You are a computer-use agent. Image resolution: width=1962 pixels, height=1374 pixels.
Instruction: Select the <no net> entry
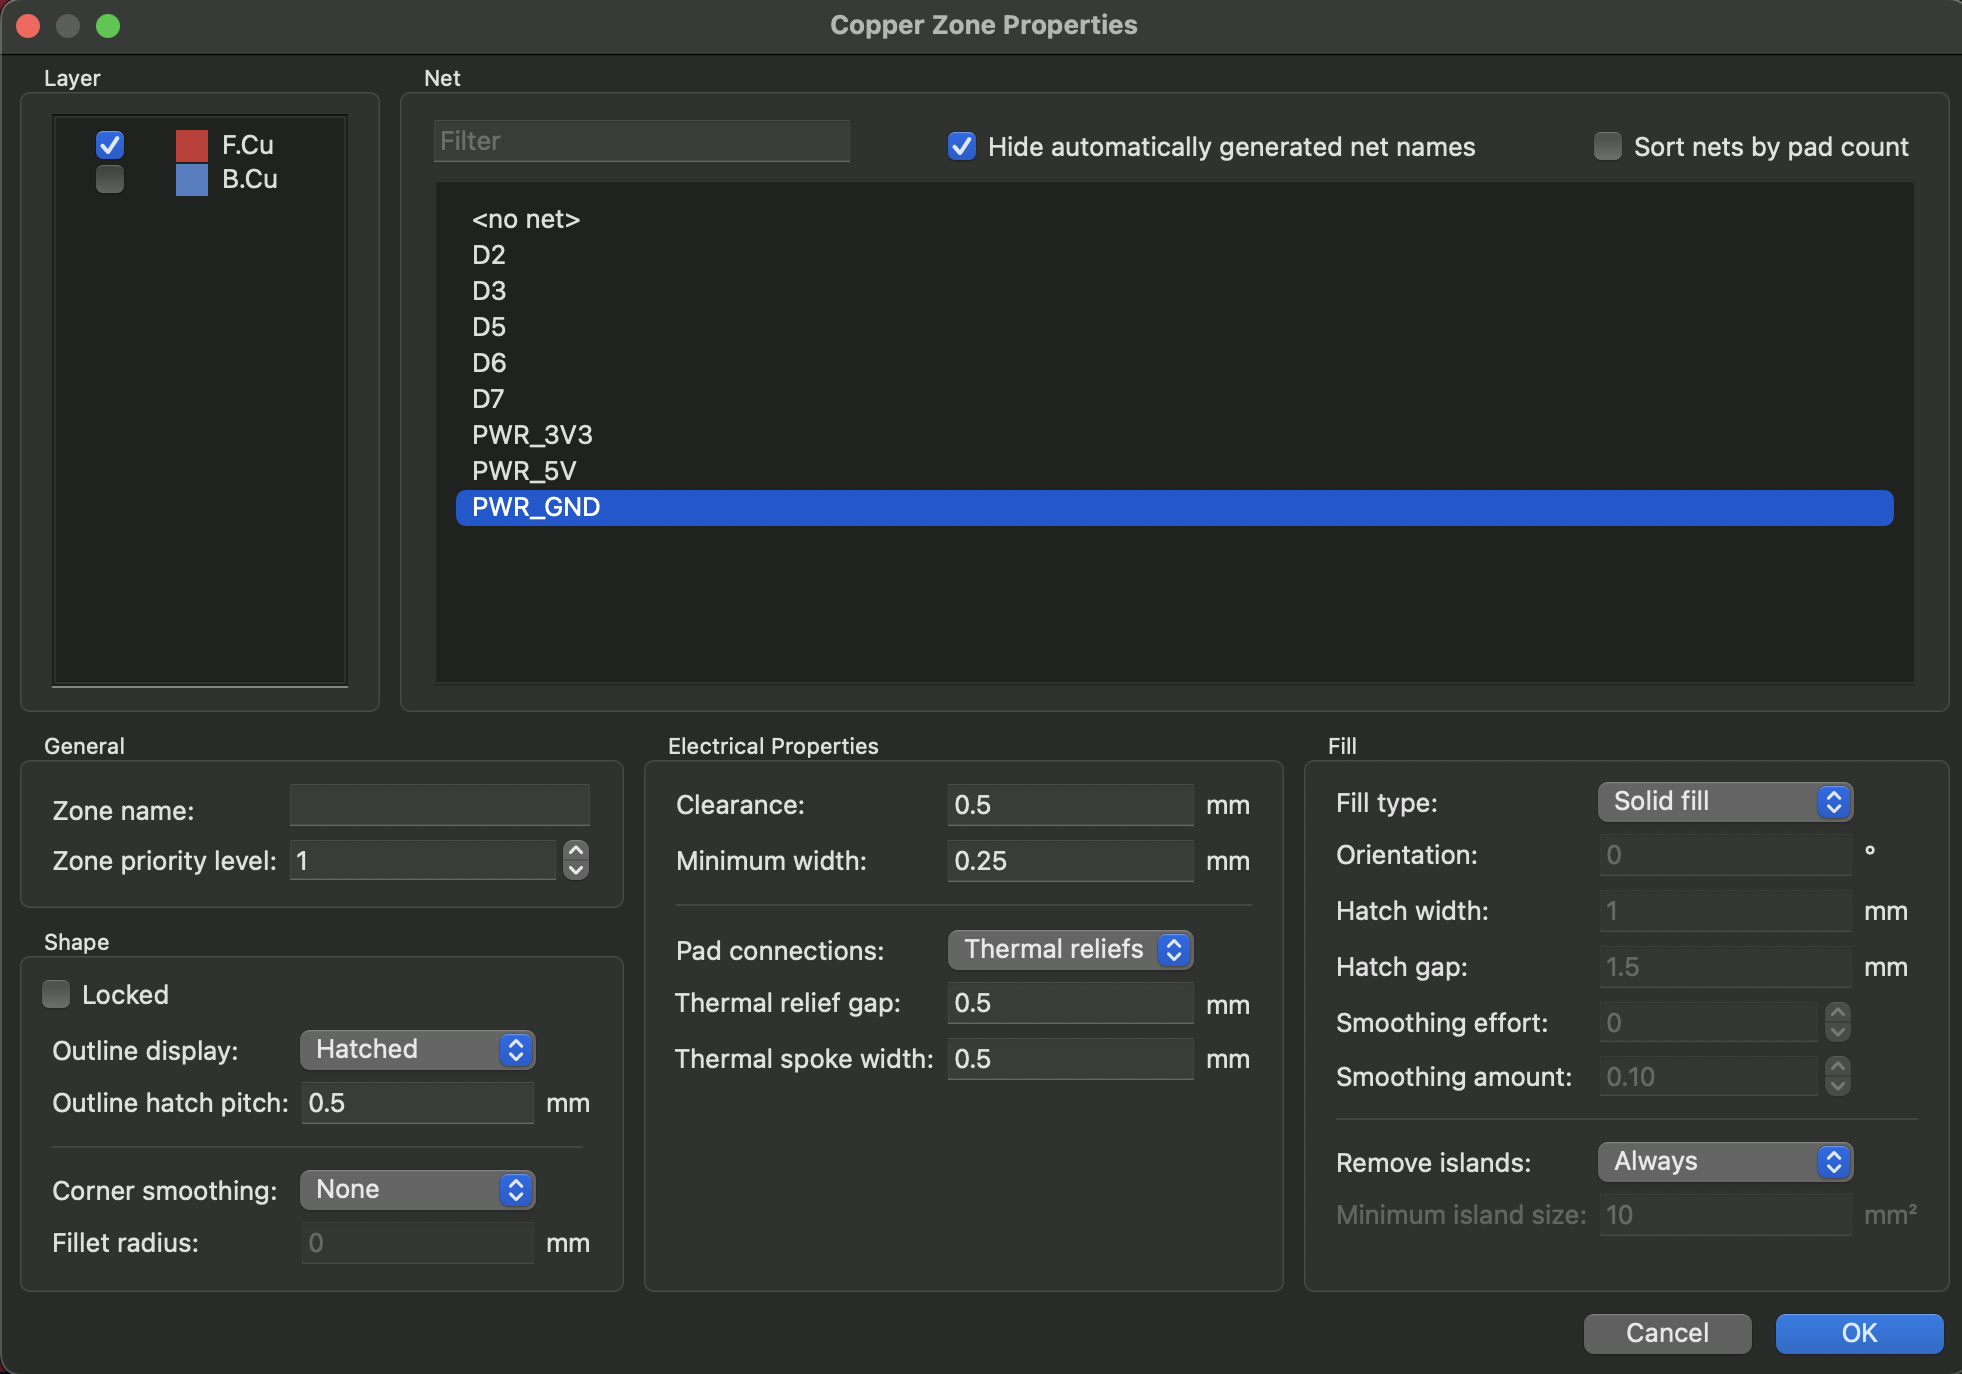(x=526, y=219)
